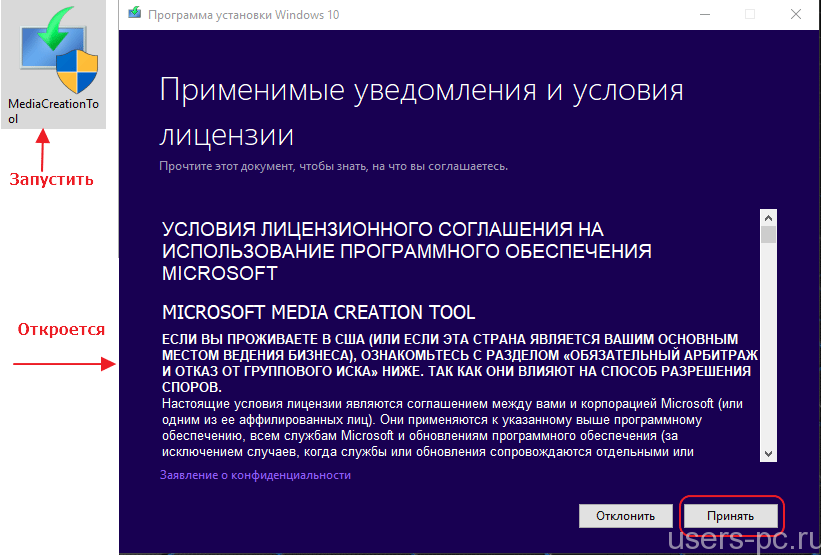Click the paragraph starting ЕСЛИ ВЫ ПРОЖИВАЕТЕ В США
Screen dimensions: 821x555
pyautogui.click(x=460, y=363)
